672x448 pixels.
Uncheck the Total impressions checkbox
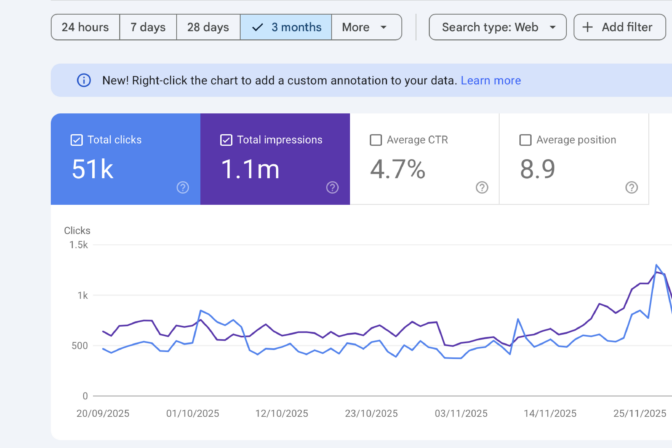pyautogui.click(x=226, y=140)
